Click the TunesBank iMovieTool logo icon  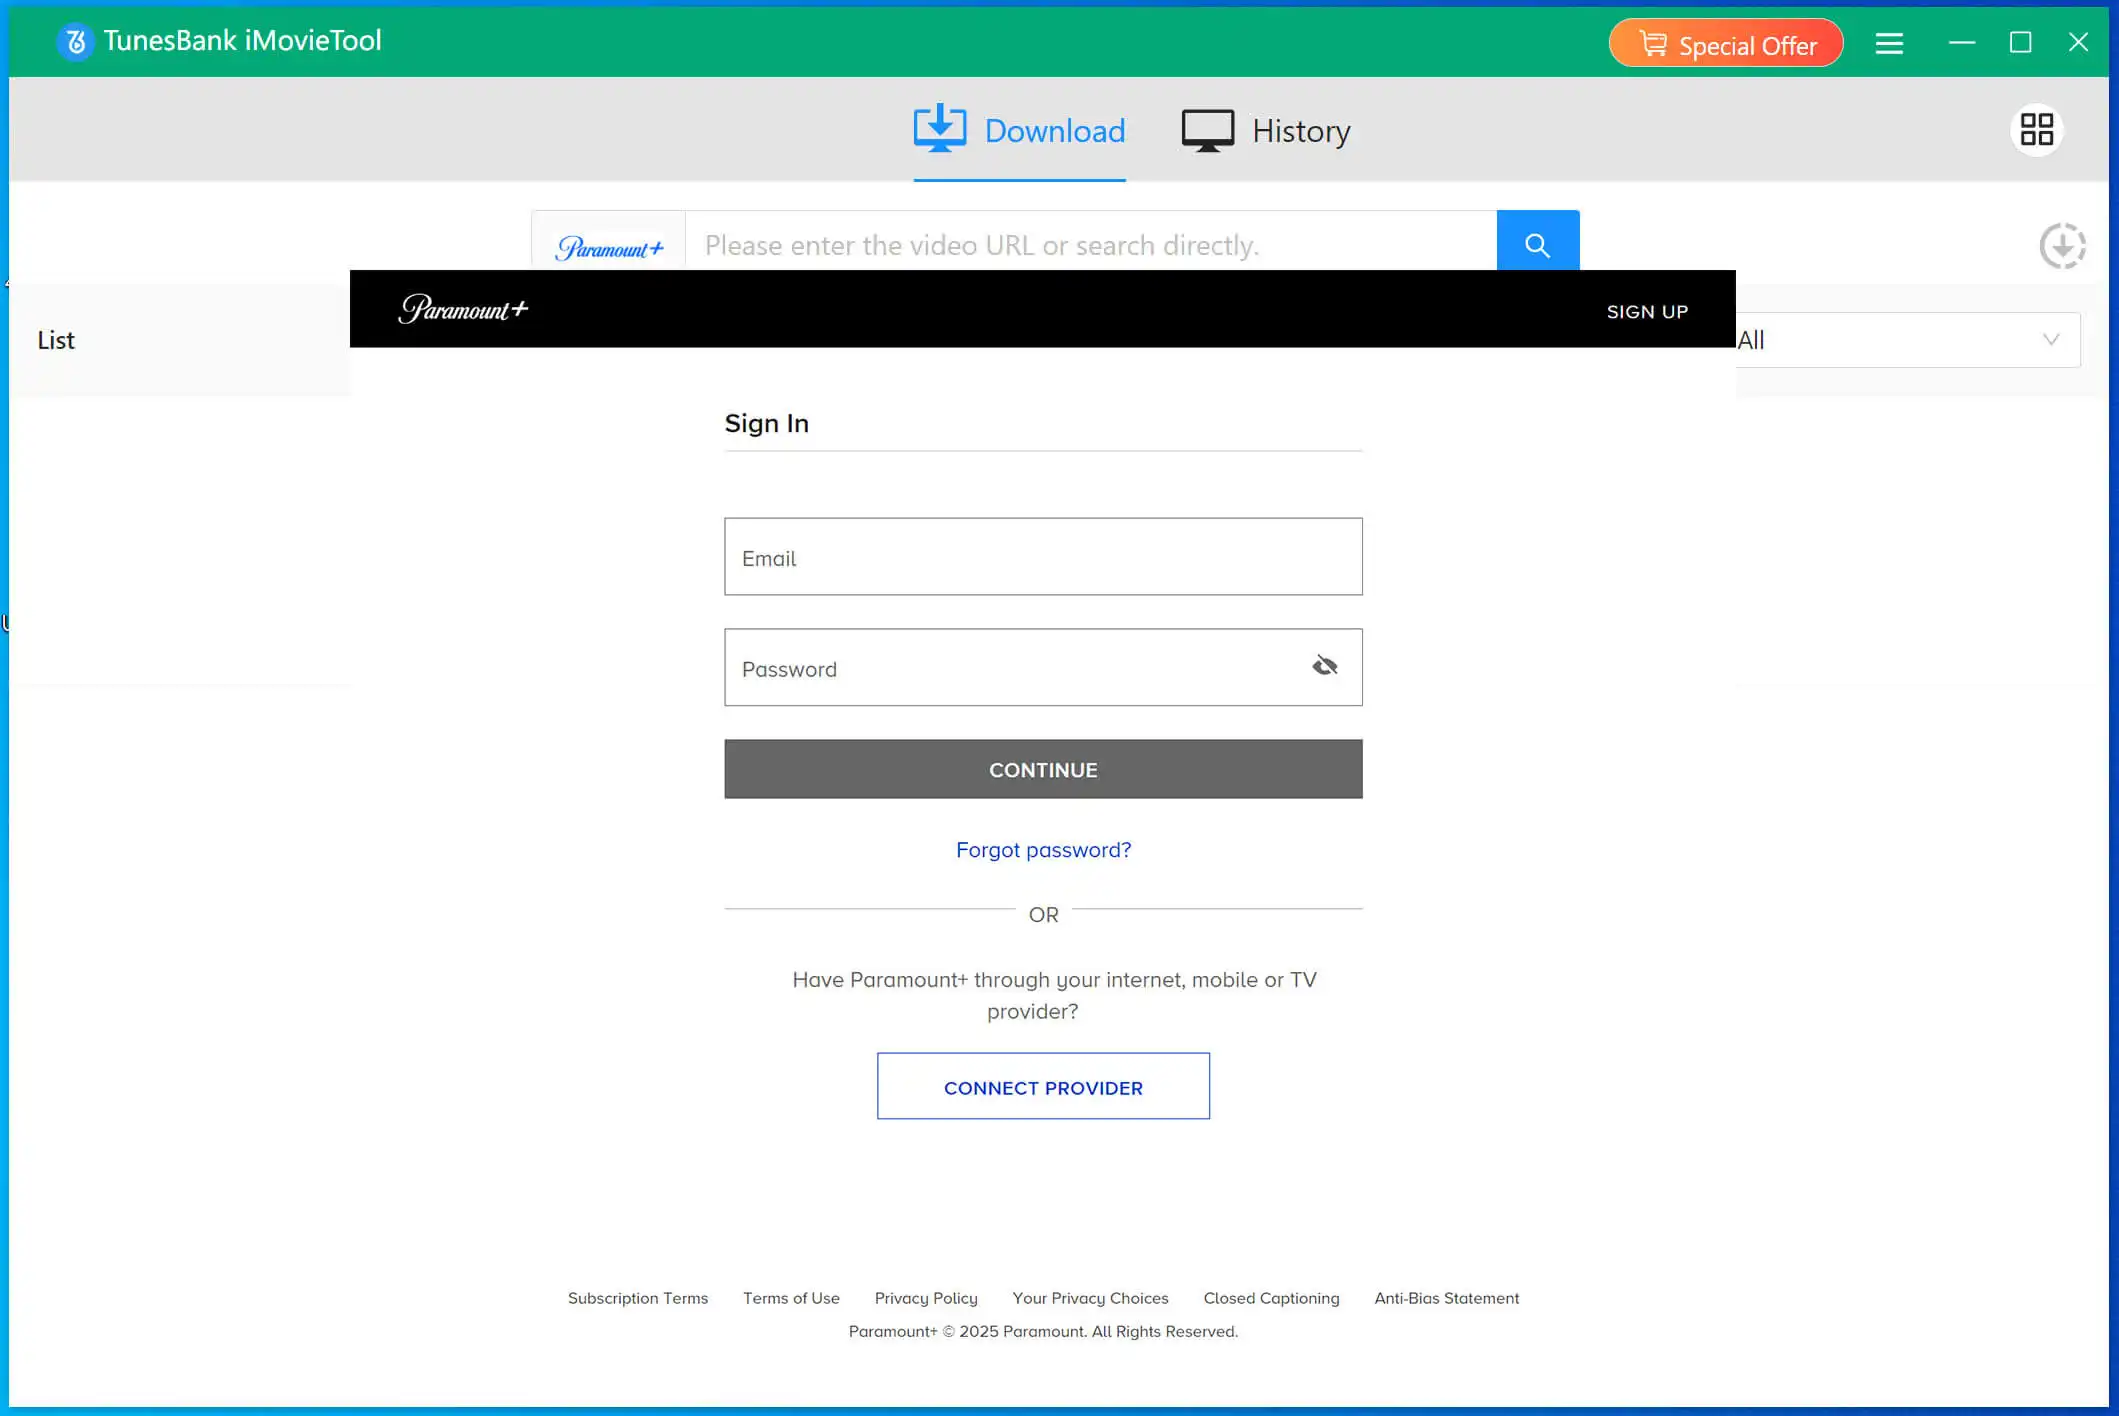(x=75, y=41)
